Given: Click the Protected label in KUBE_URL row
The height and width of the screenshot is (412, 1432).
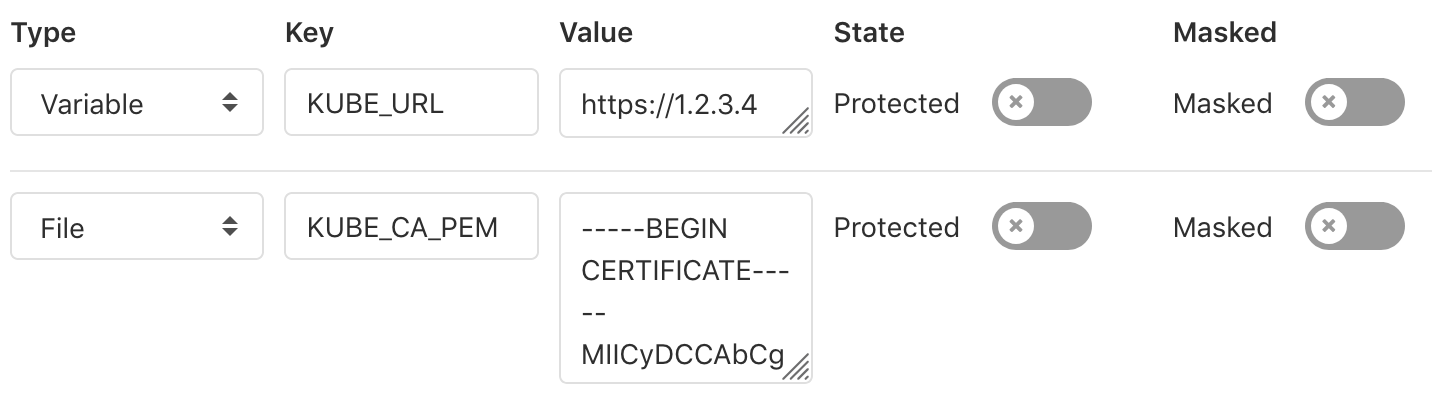Looking at the screenshot, I should 896,103.
